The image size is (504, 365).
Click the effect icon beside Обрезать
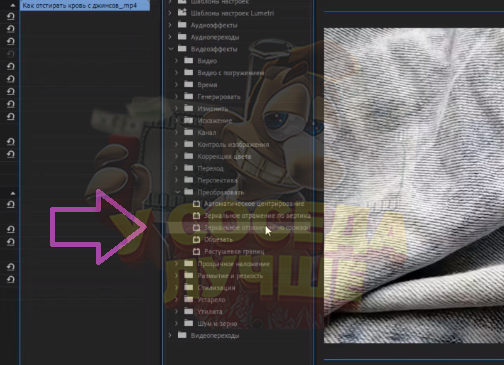196,239
